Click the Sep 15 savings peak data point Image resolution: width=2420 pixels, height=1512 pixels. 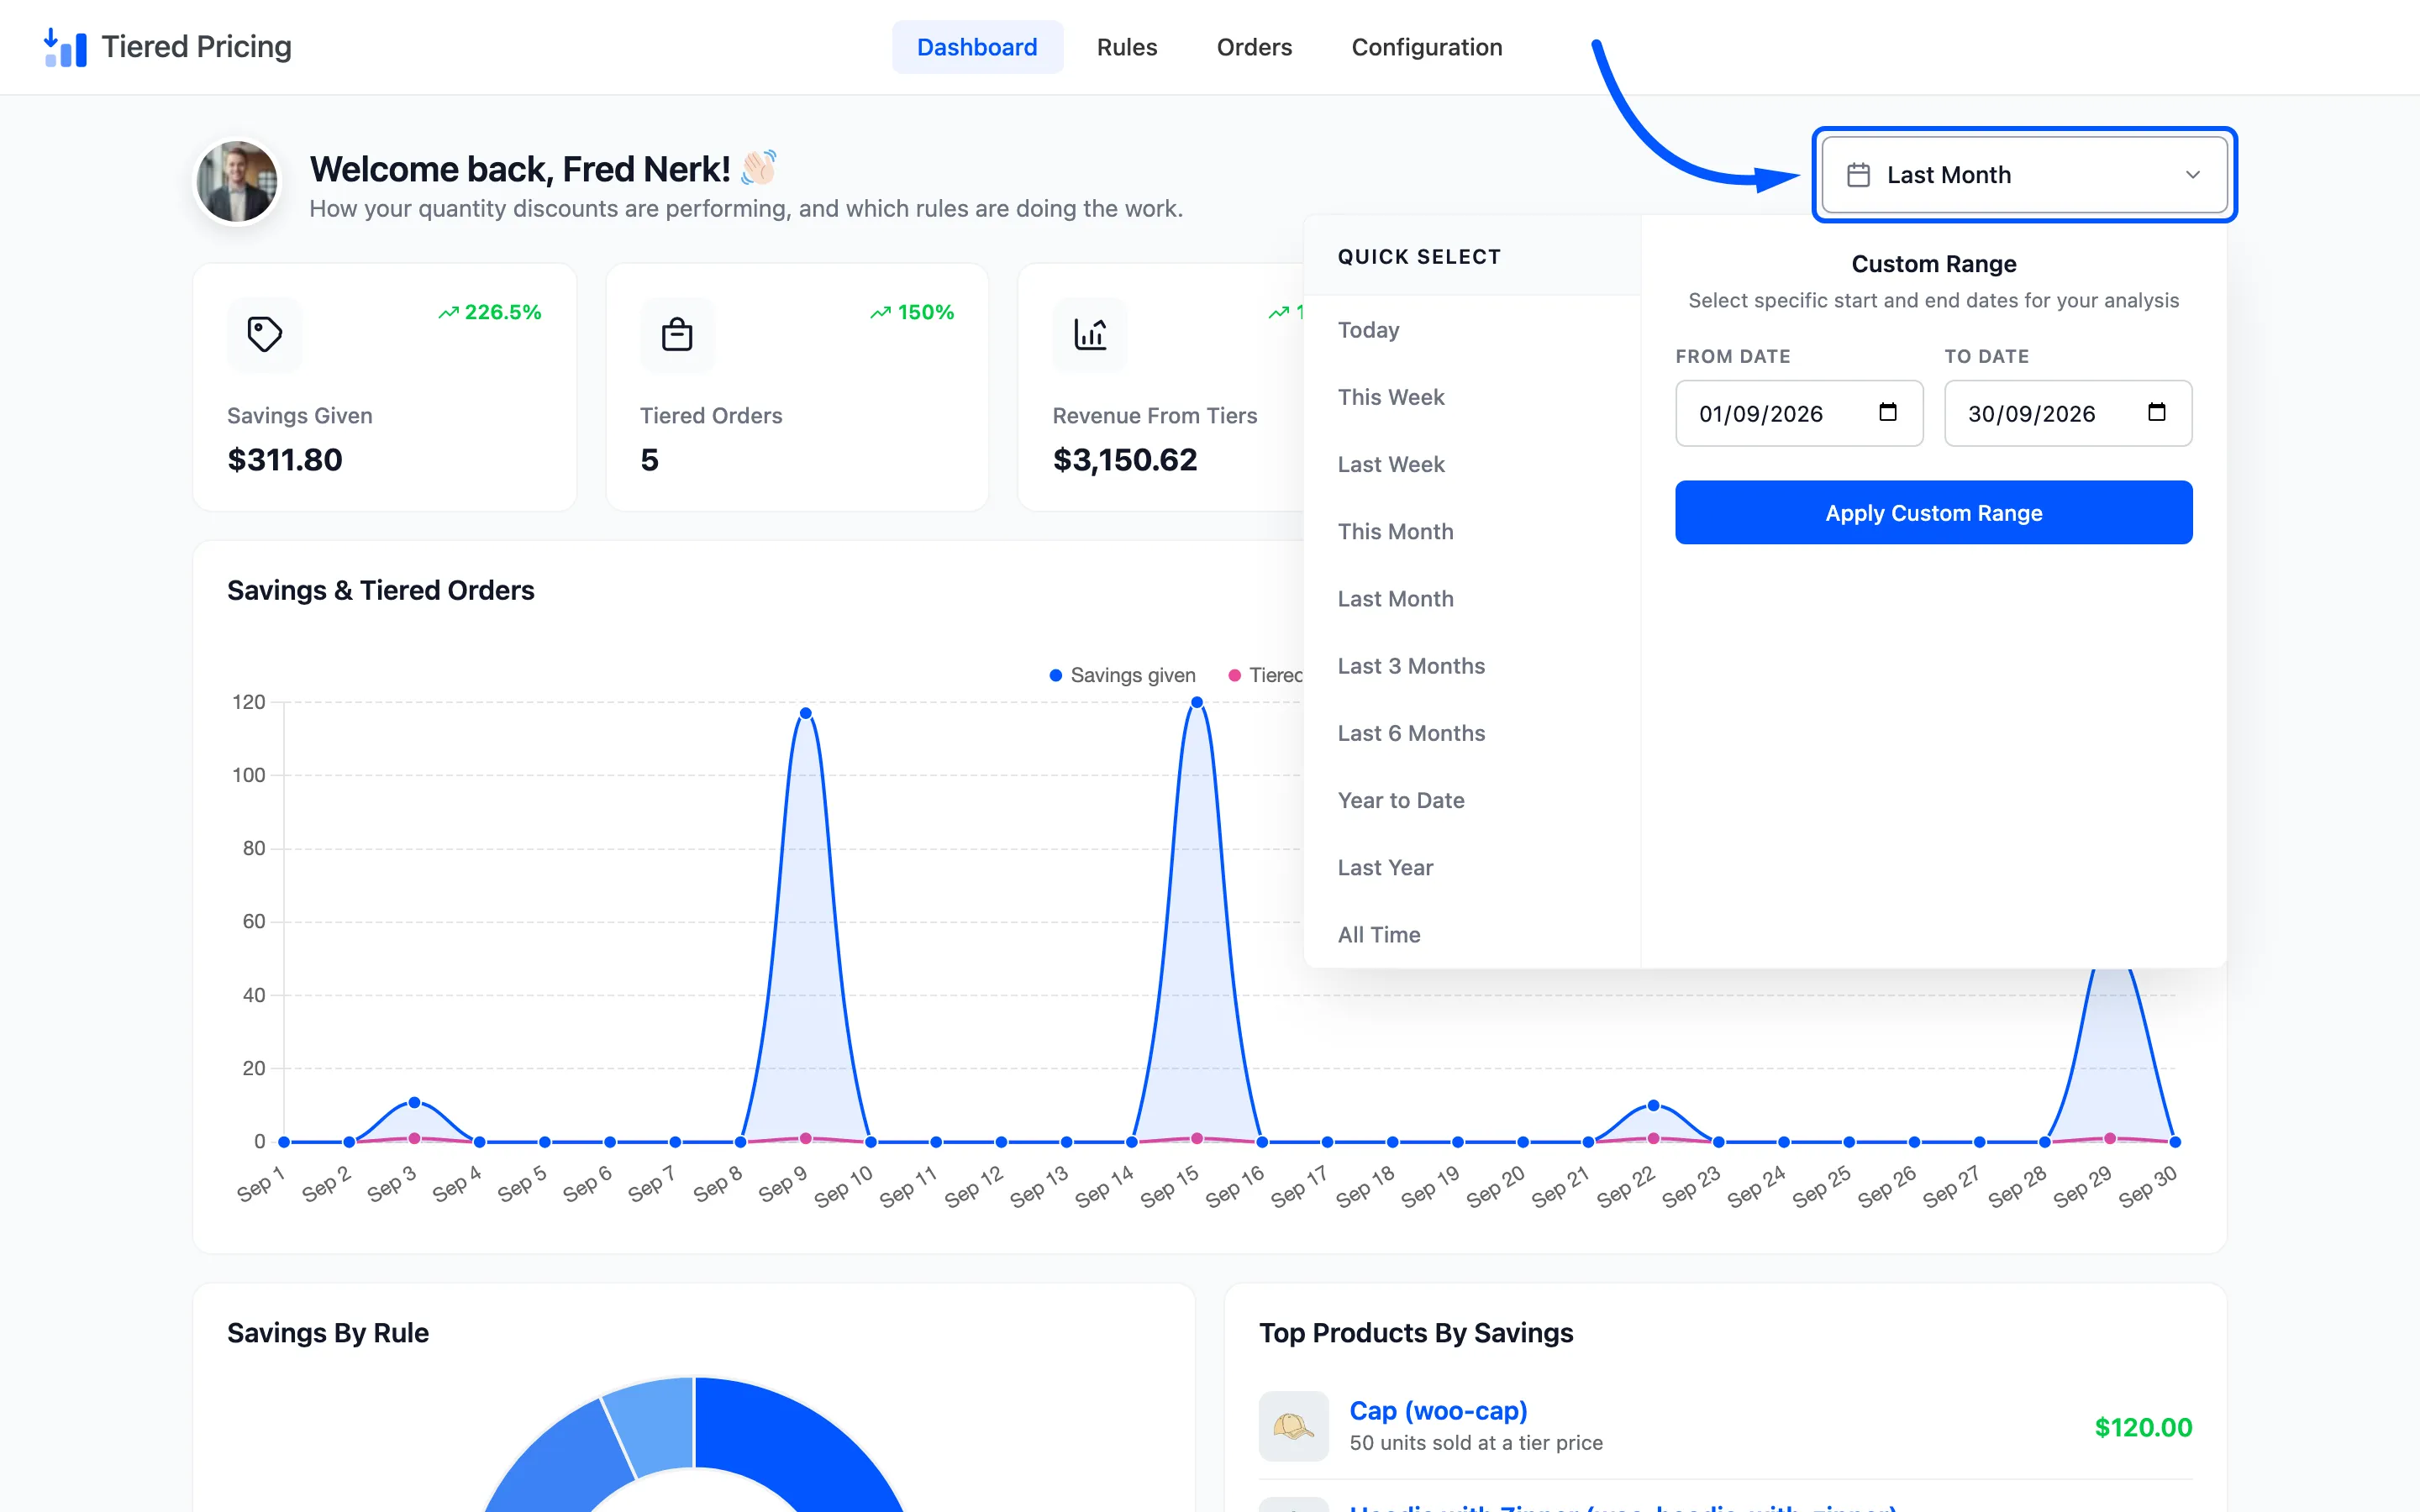tap(1196, 702)
